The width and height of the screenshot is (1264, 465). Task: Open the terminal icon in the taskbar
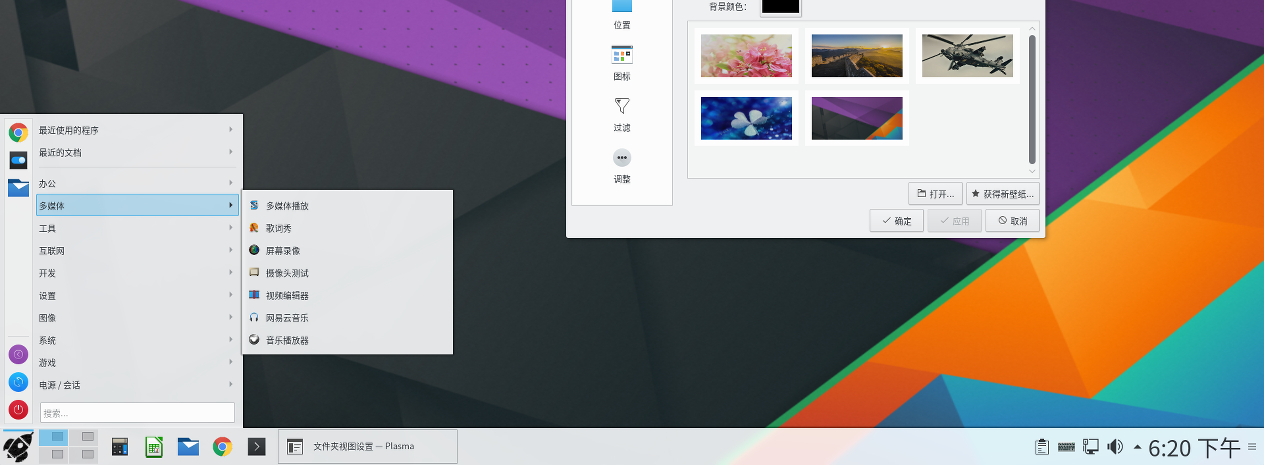click(x=257, y=447)
